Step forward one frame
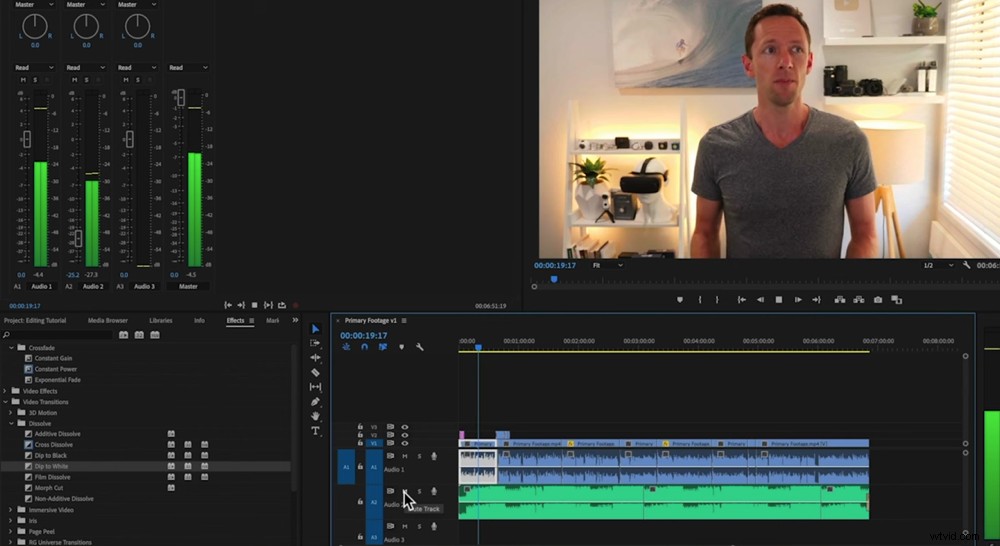 click(x=798, y=300)
